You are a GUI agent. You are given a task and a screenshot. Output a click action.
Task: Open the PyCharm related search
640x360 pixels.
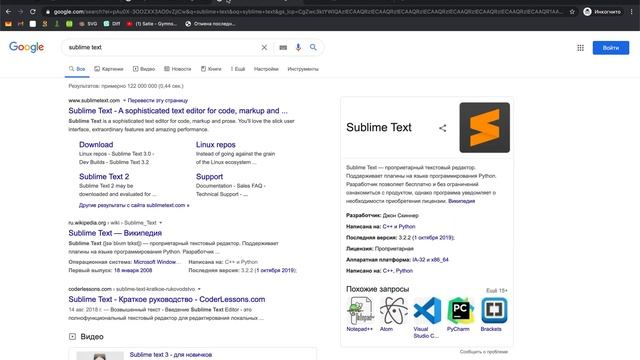tap(460, 314)
